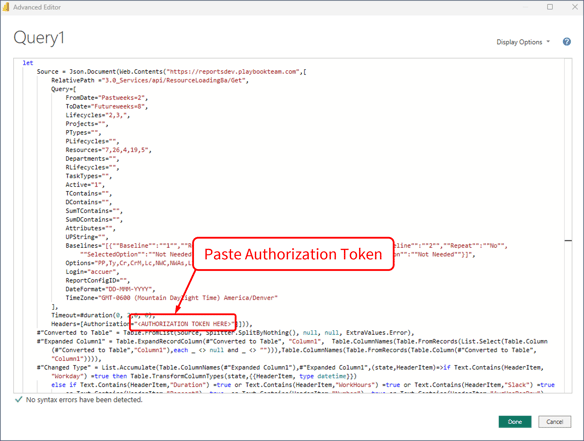
Task: Expand the Display Options dropdown
Action: point(523,42)
